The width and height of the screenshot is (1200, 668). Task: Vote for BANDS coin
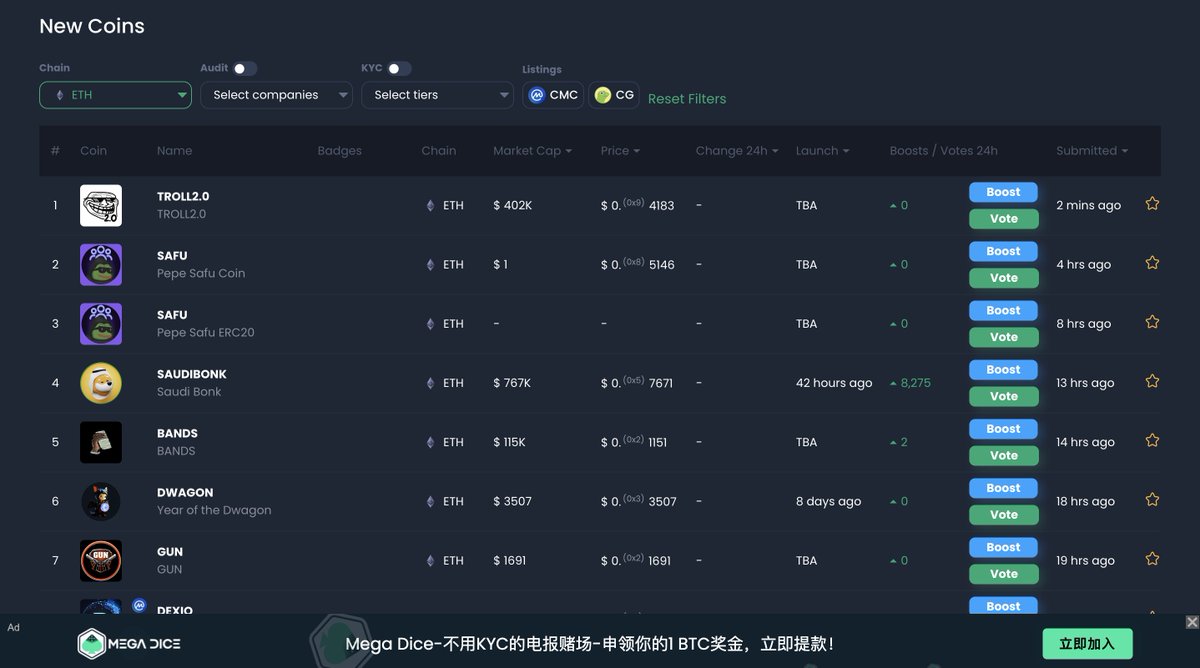tap(1003, 455)
